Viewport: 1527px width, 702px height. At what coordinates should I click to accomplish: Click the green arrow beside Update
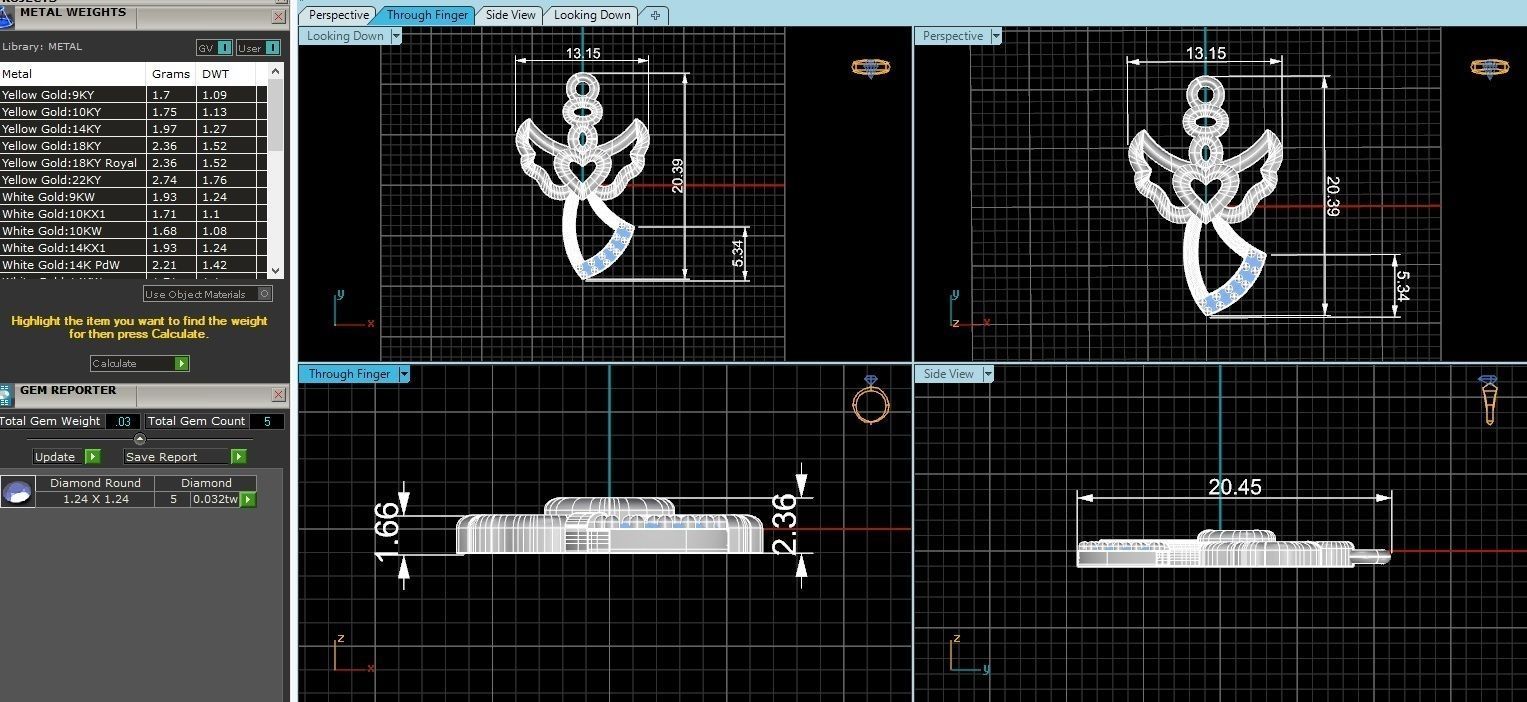coord(92,457)
